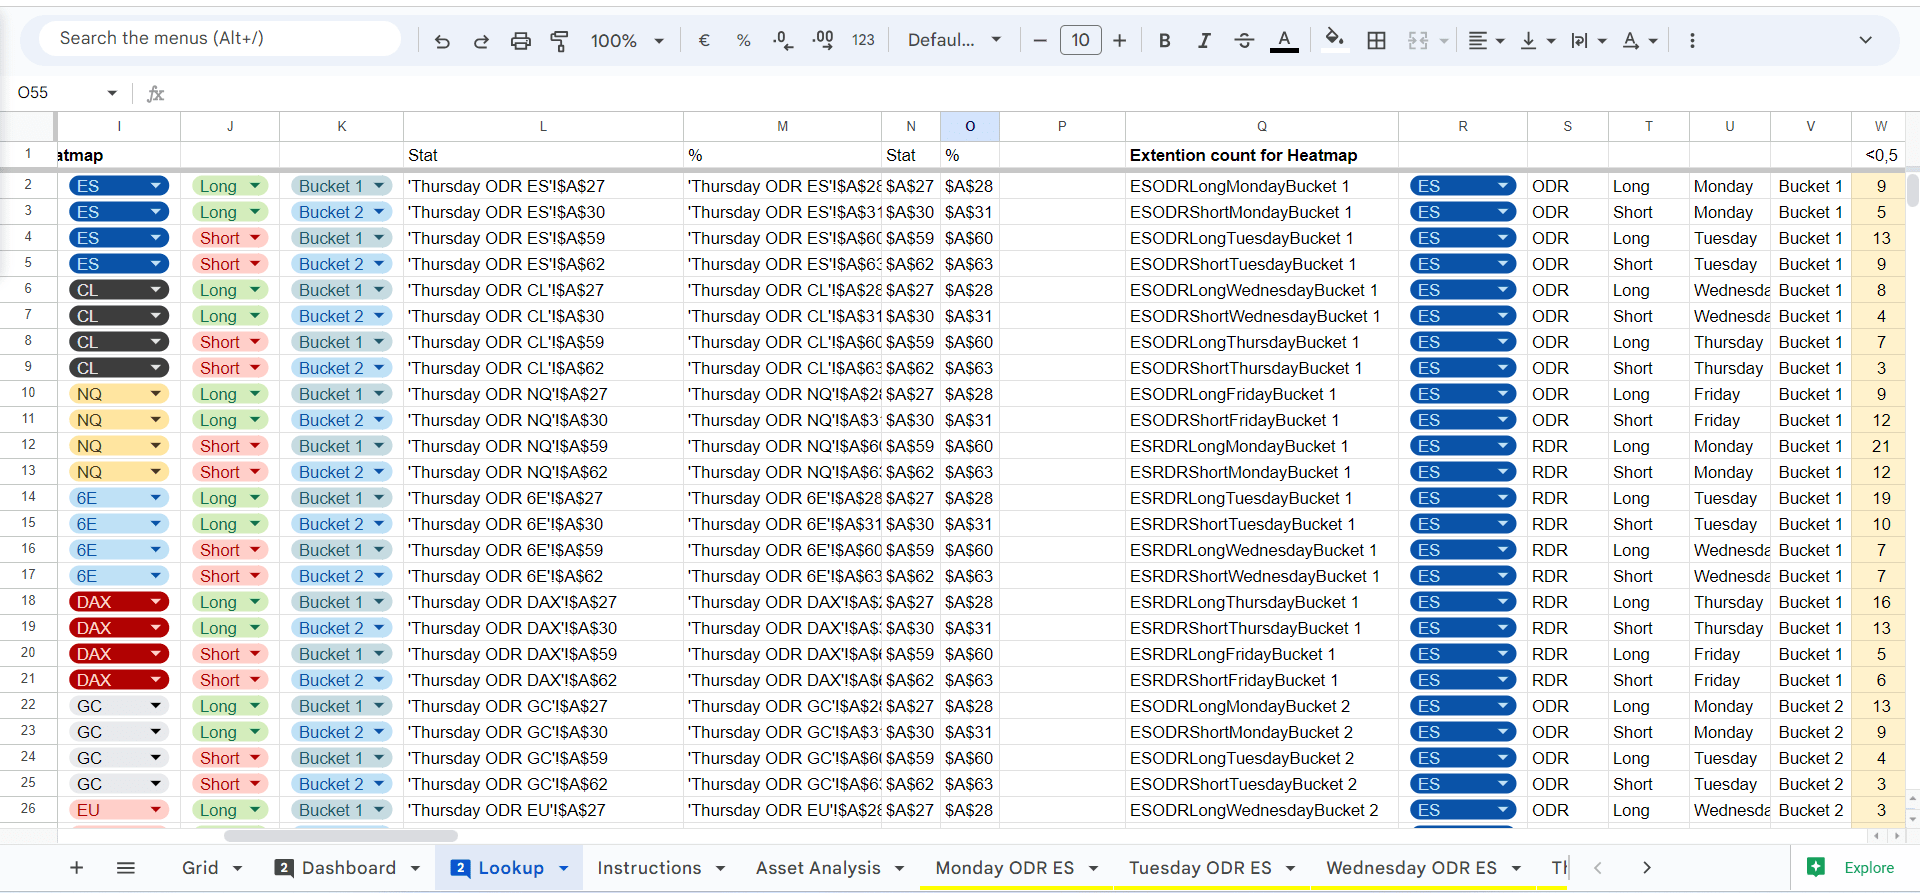1920x893 pixels.
Task: Open the ES dropdown chip in row 2 column I
Action: [118, 186]
